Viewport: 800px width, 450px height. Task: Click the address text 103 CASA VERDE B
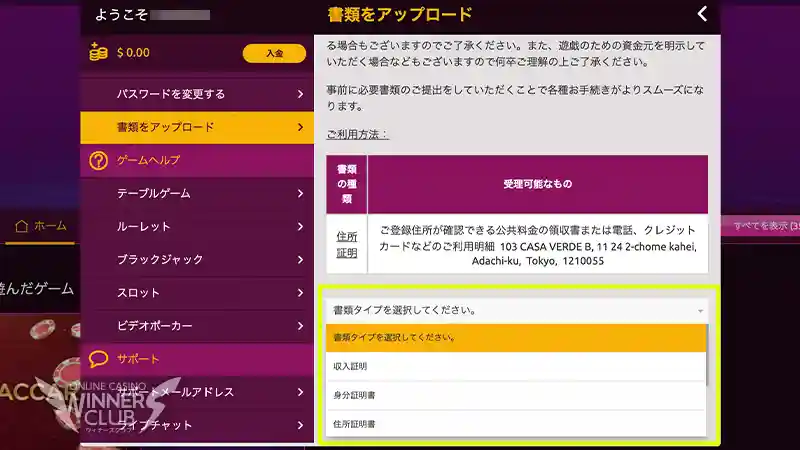pyautogui.click(x=545, y=246)
